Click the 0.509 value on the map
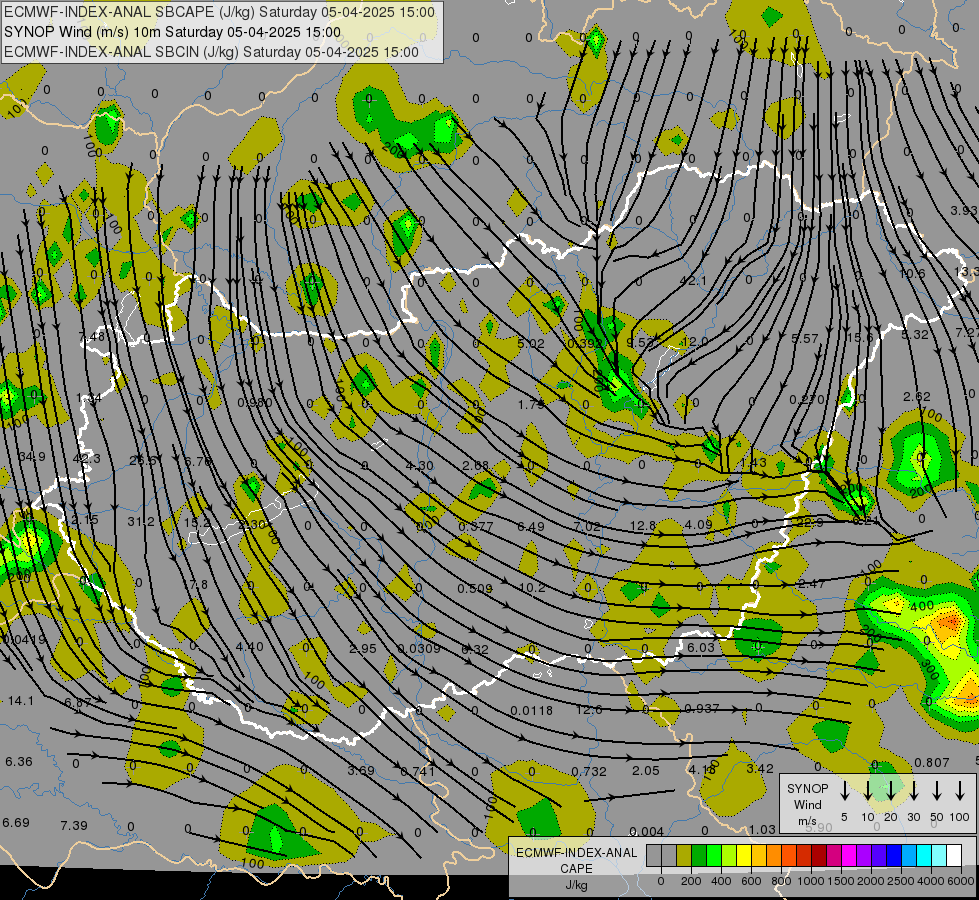 pos(475,588)
